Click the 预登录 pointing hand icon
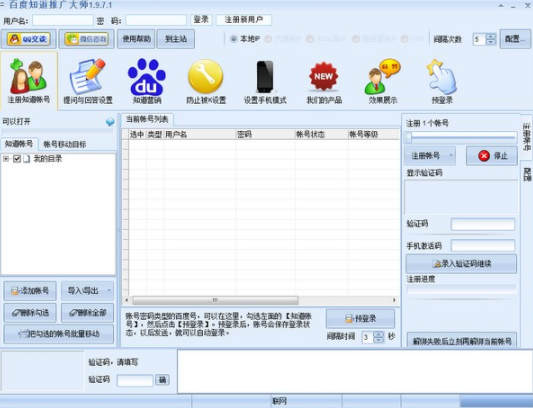The image size is (533, 408). point(442,76)
